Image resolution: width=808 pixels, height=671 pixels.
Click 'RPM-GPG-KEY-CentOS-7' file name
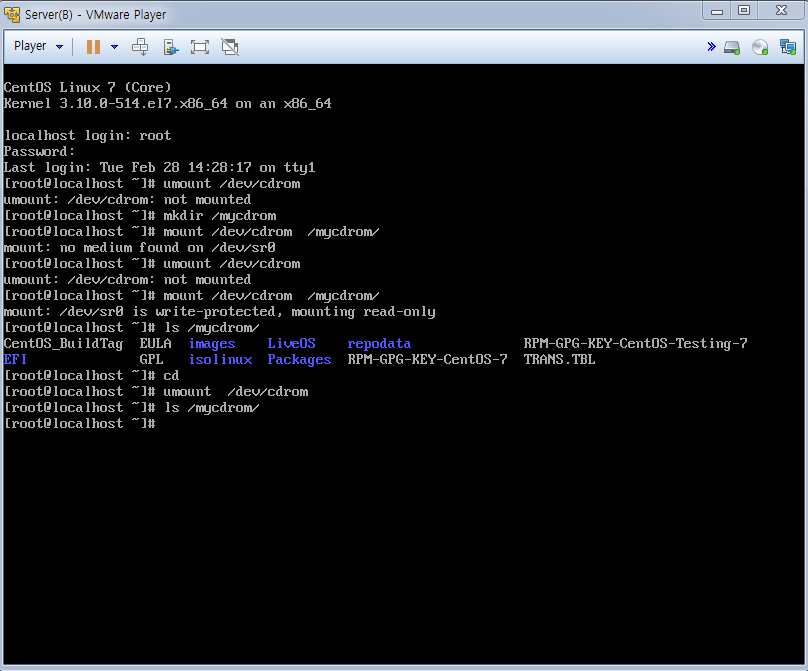(x=427, y=359)
